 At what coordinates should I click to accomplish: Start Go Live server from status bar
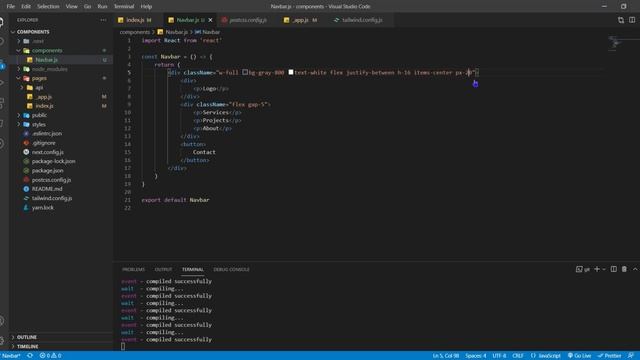click(579, 356)
